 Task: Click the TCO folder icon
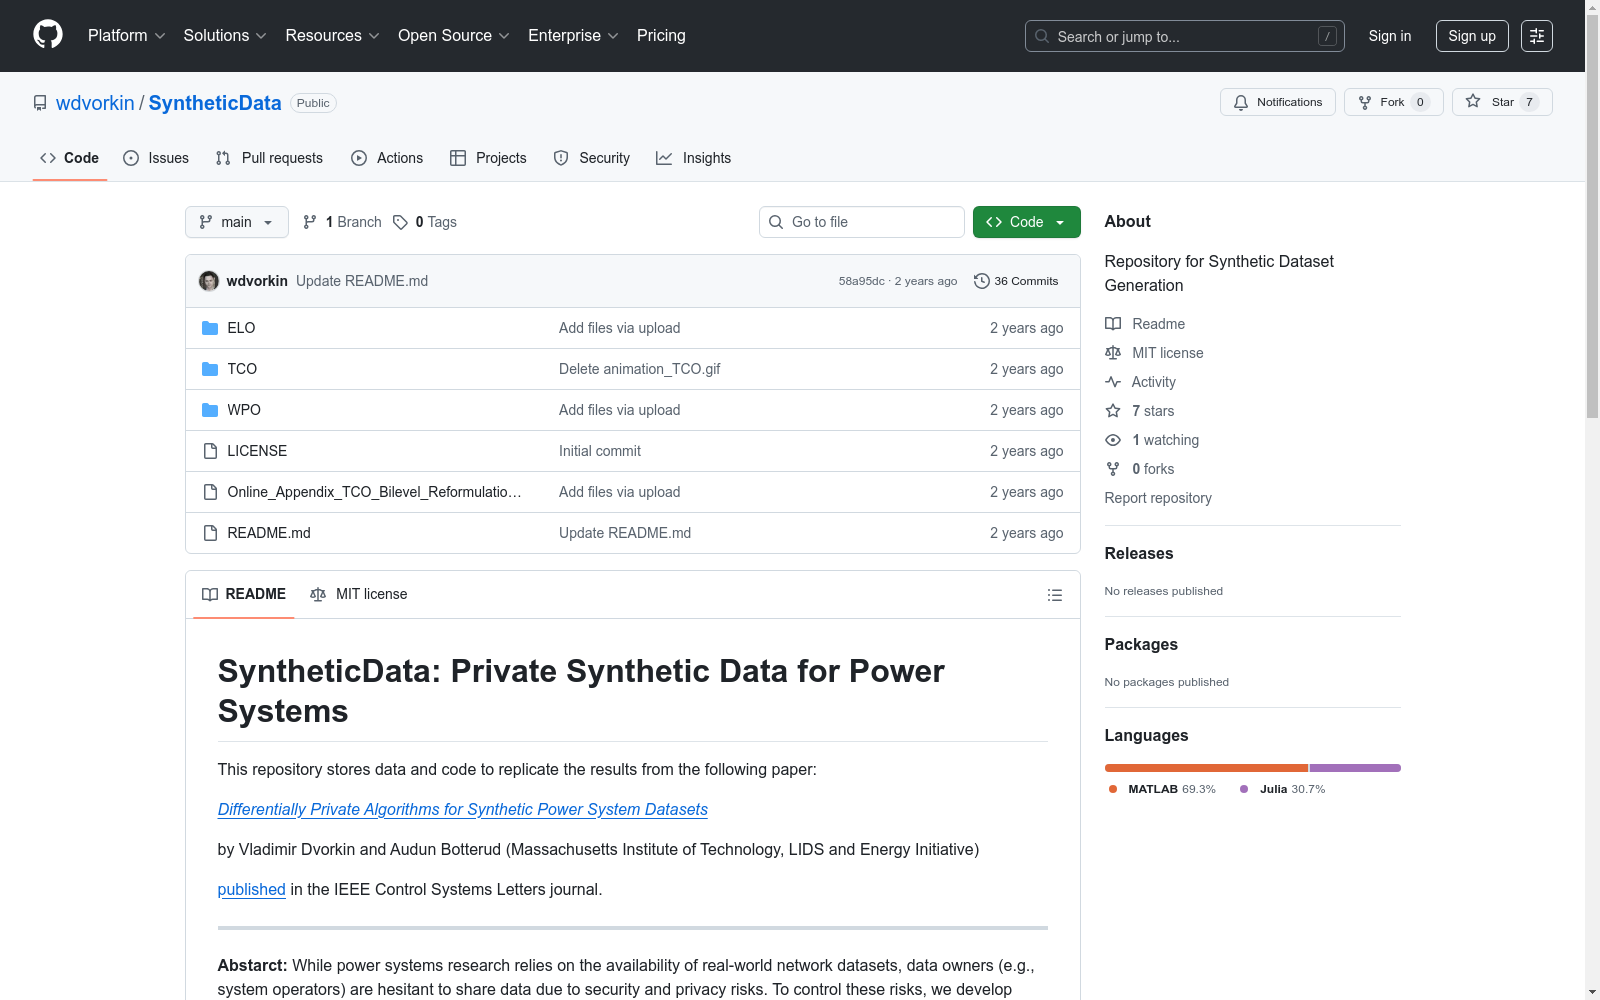point(210,369)
